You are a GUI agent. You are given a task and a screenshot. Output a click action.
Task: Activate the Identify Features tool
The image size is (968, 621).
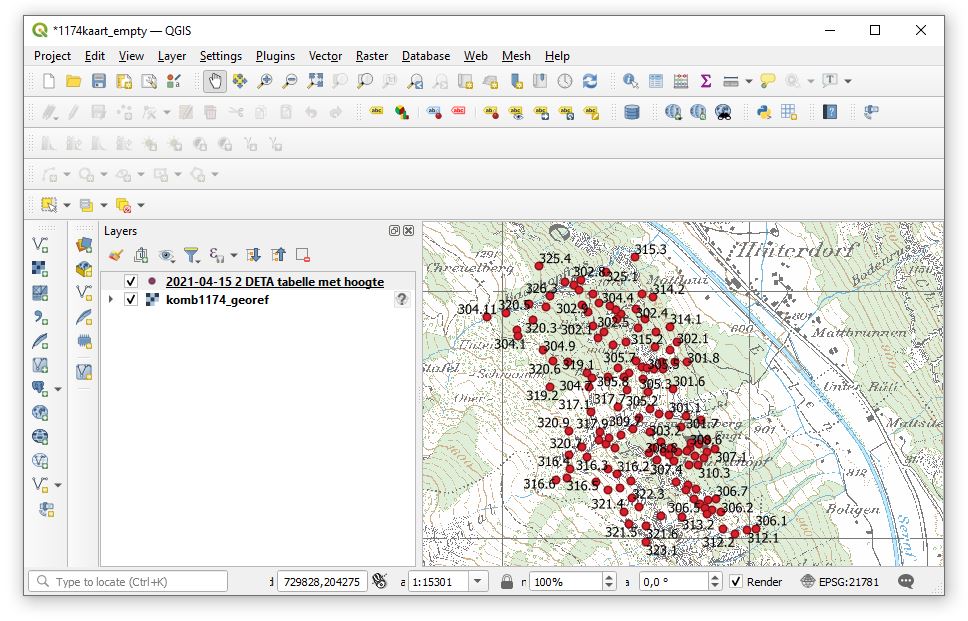tap(631, 81)
